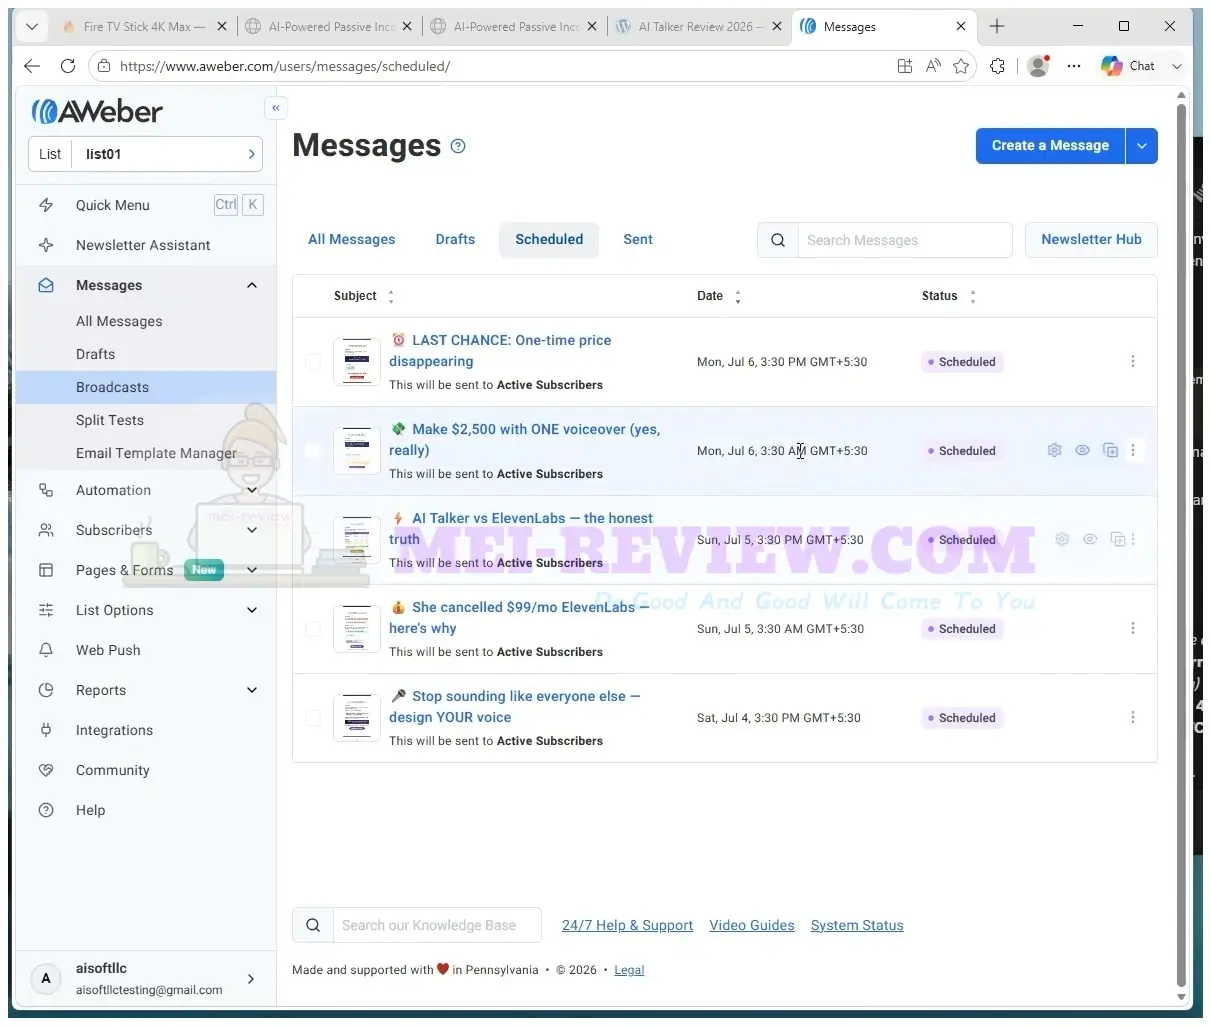Click the search magnifier beside Search Messages

tap(778, 240)
